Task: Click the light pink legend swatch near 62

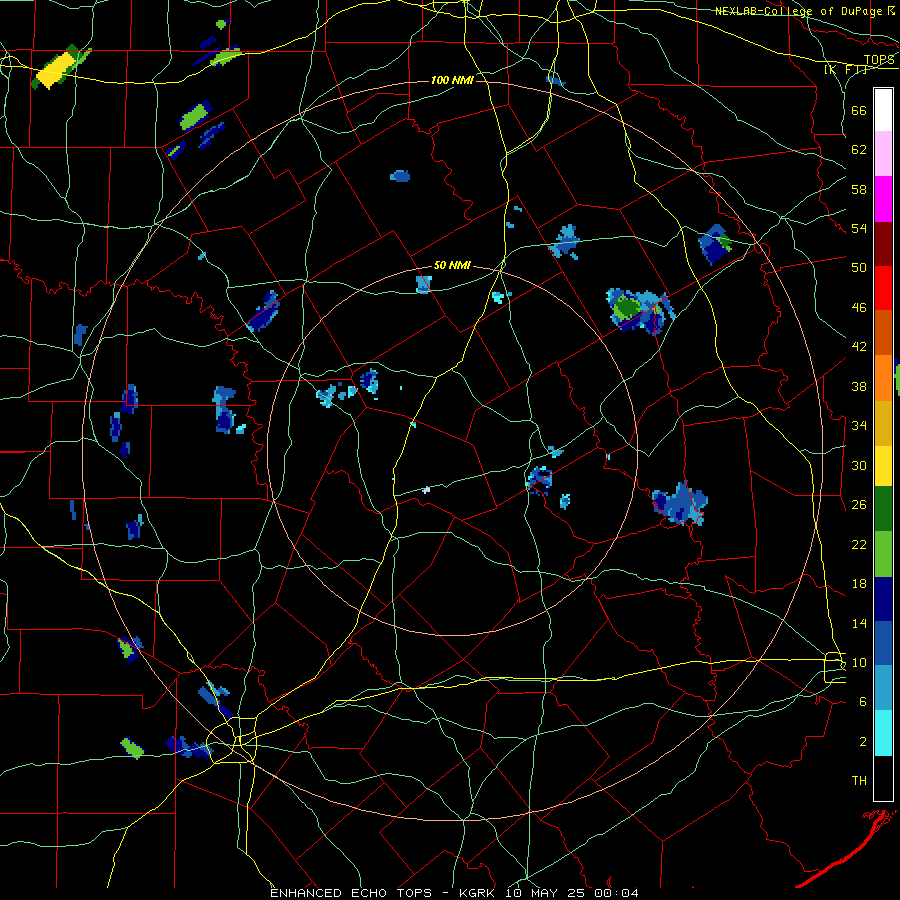Action: (883, 154)
